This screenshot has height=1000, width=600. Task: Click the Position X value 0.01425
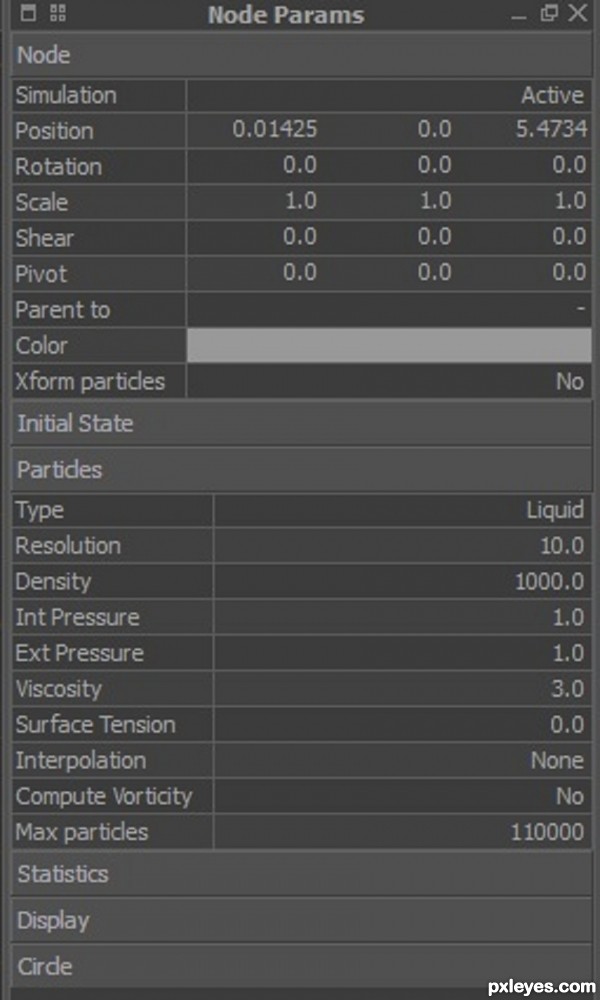274,130
